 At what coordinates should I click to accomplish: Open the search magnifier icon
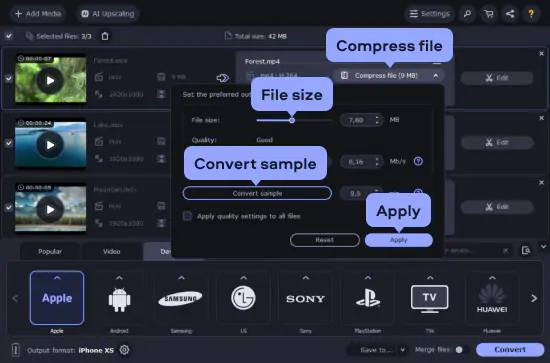[x=467, y=14]
